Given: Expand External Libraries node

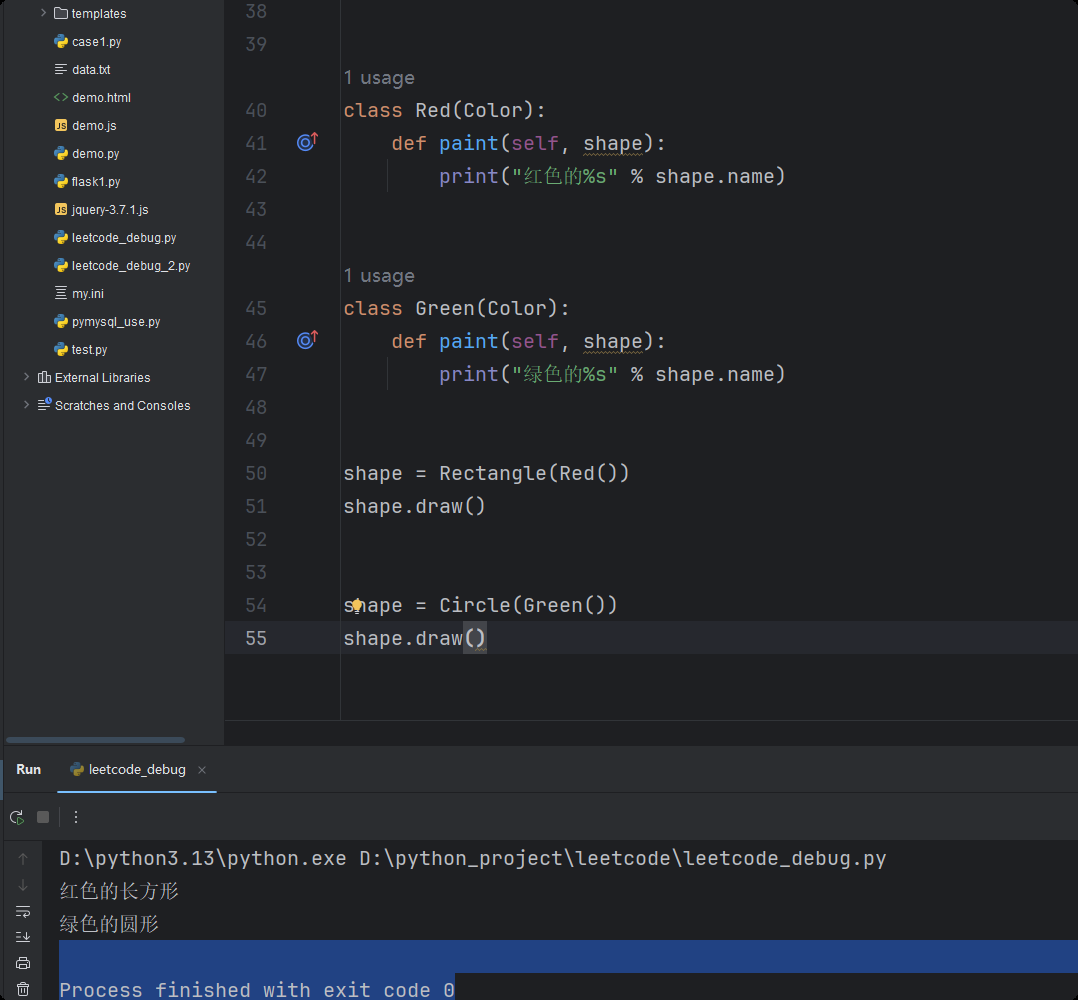Looking at the screenshot, I should click(26, 377).
